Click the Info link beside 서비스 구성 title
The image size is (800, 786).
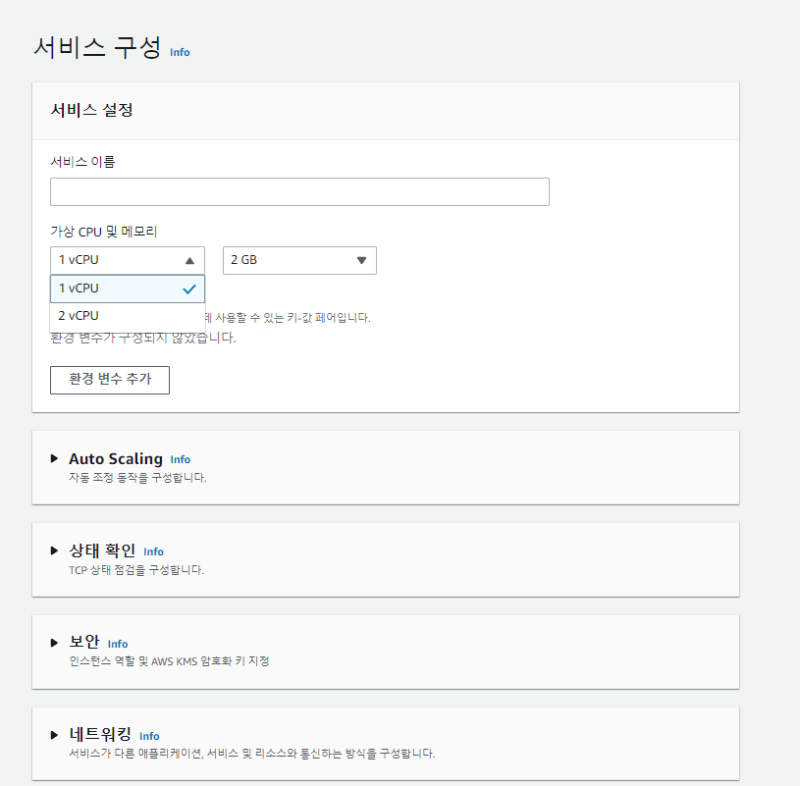click(180, 52)
